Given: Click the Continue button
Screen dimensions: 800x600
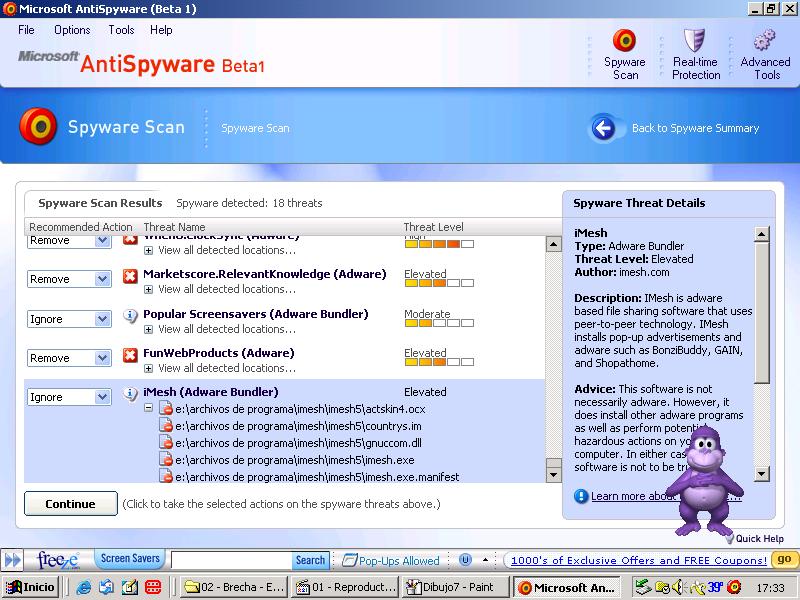Looking at the screenshot, I should [70, 504].
